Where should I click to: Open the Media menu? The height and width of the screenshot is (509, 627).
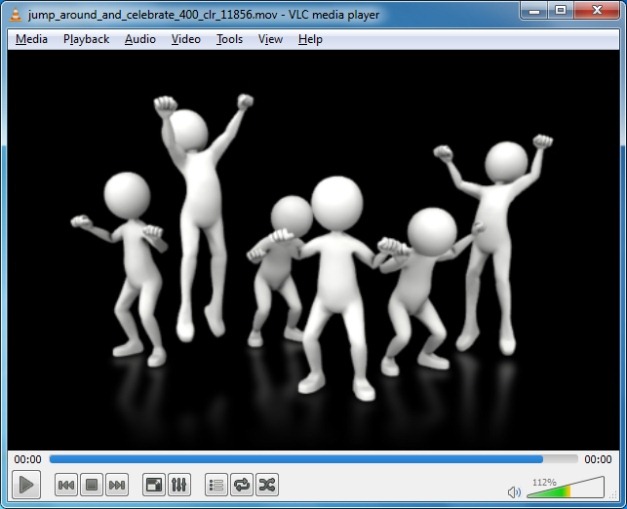coord(31,39)
